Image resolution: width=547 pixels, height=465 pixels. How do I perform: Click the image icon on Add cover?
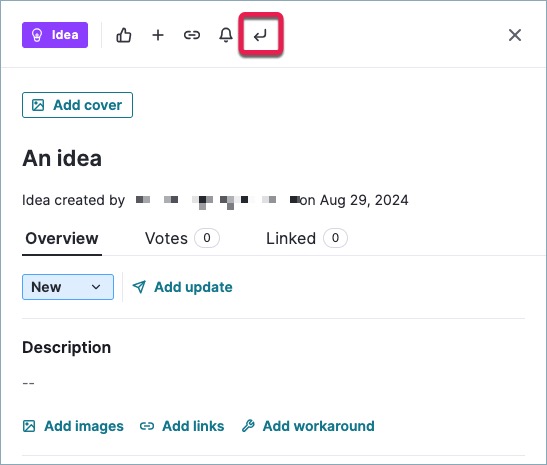click(x=38, y=105)
